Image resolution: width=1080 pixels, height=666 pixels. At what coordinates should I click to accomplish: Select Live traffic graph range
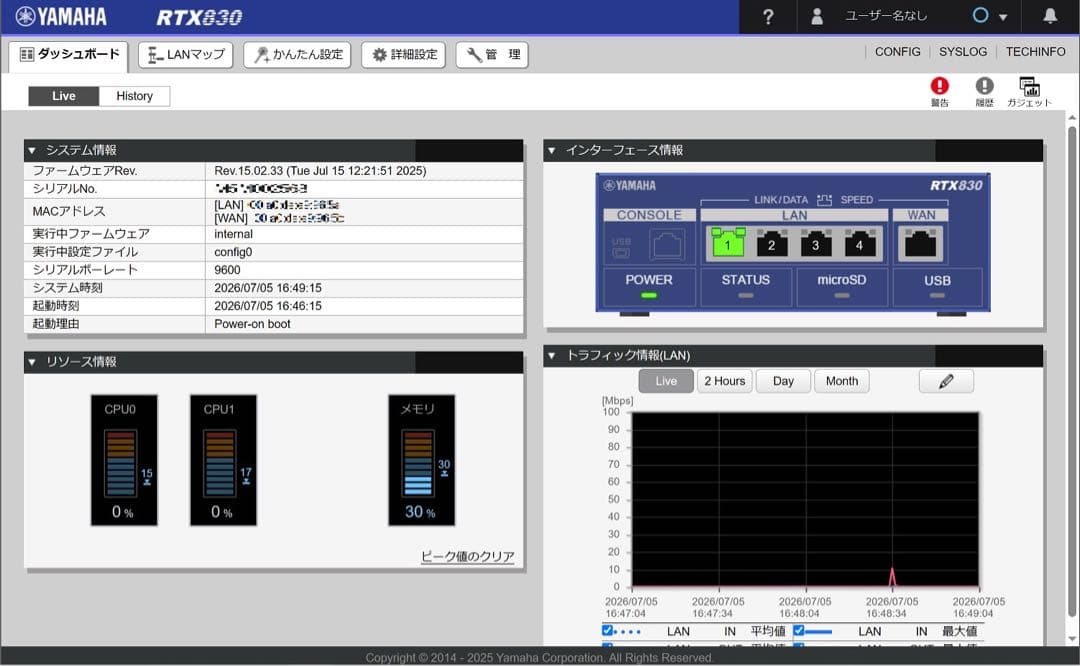click(x=666, y=381)
